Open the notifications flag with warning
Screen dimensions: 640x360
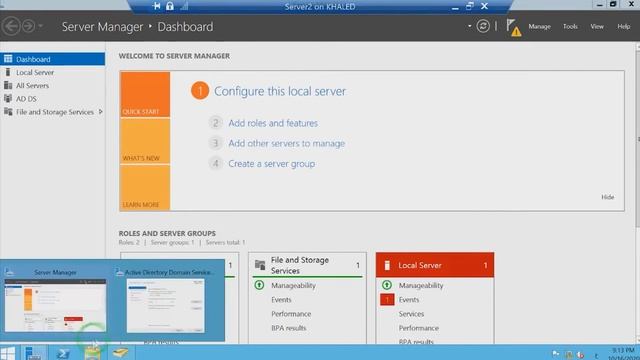(513, 27)
